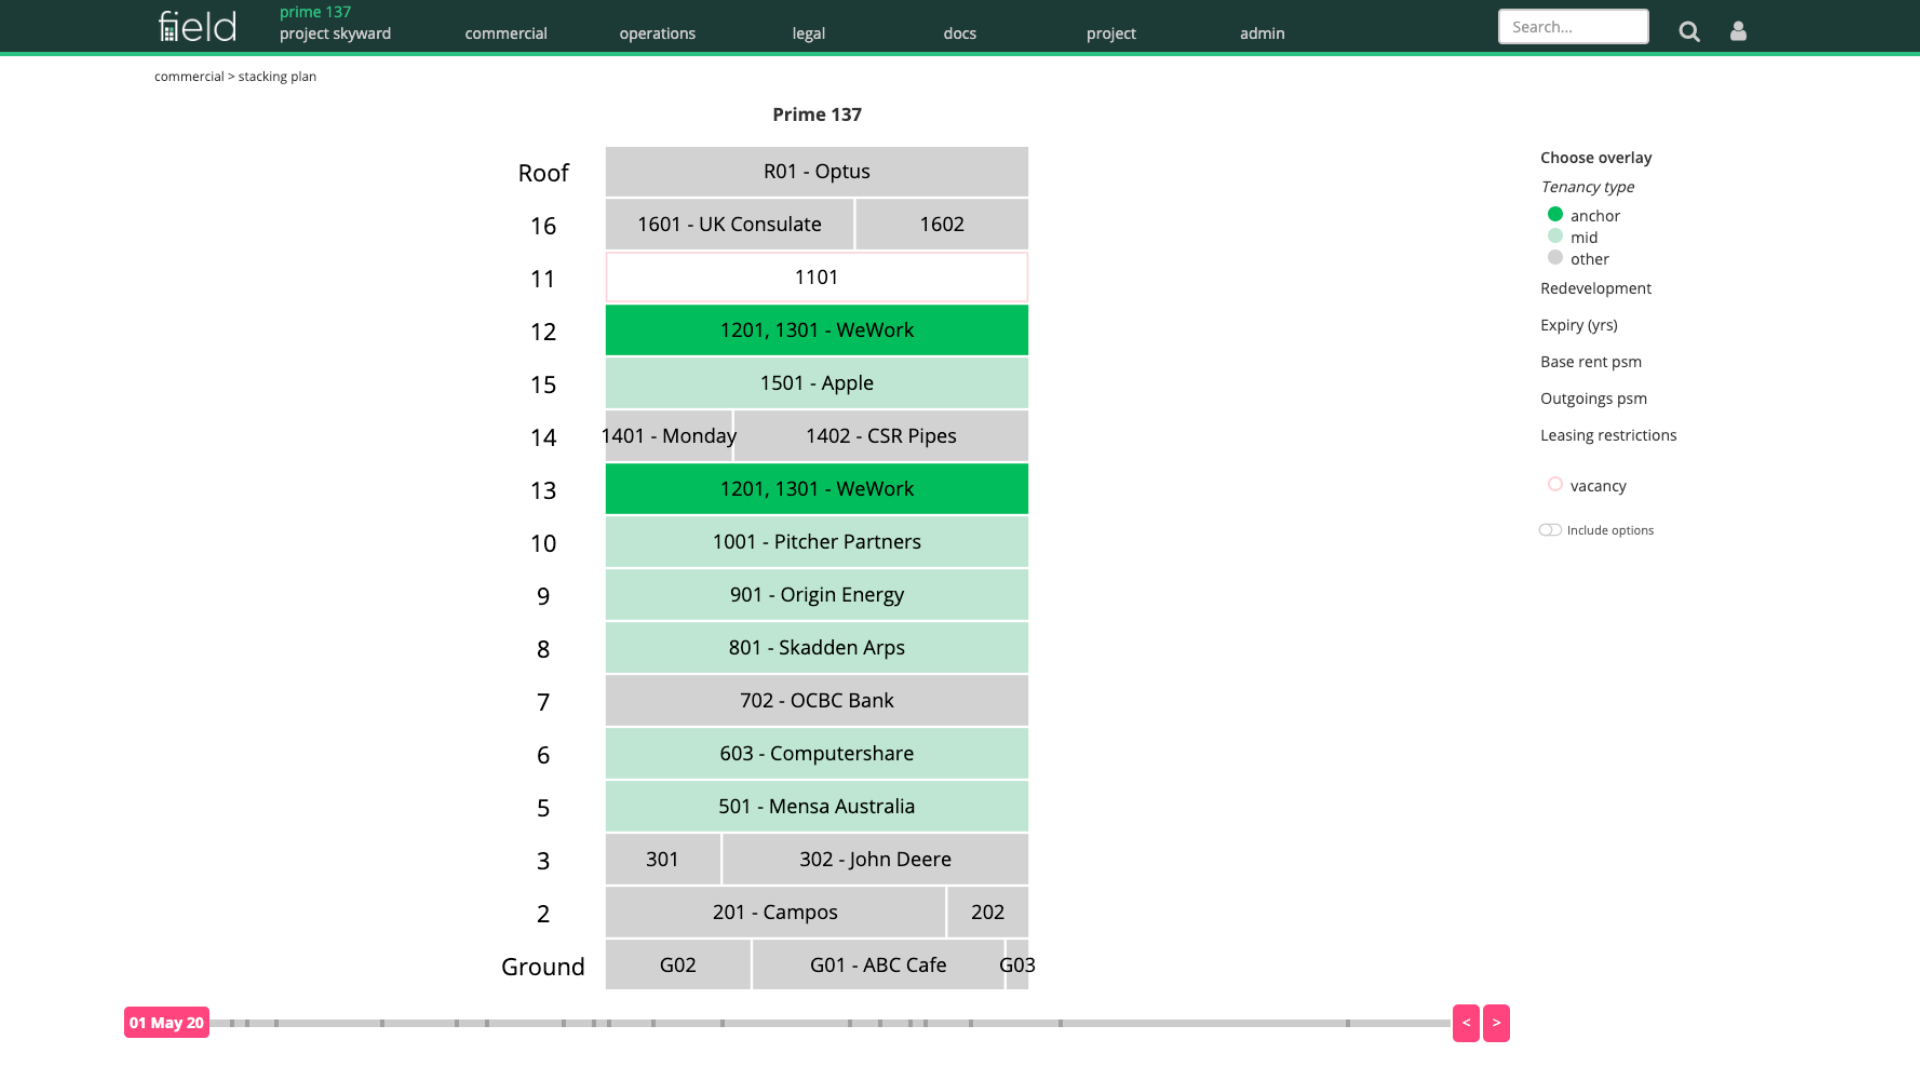Select the 702 - OCBC Bank suite
1920x1080 pixels.
coord(816,701)
